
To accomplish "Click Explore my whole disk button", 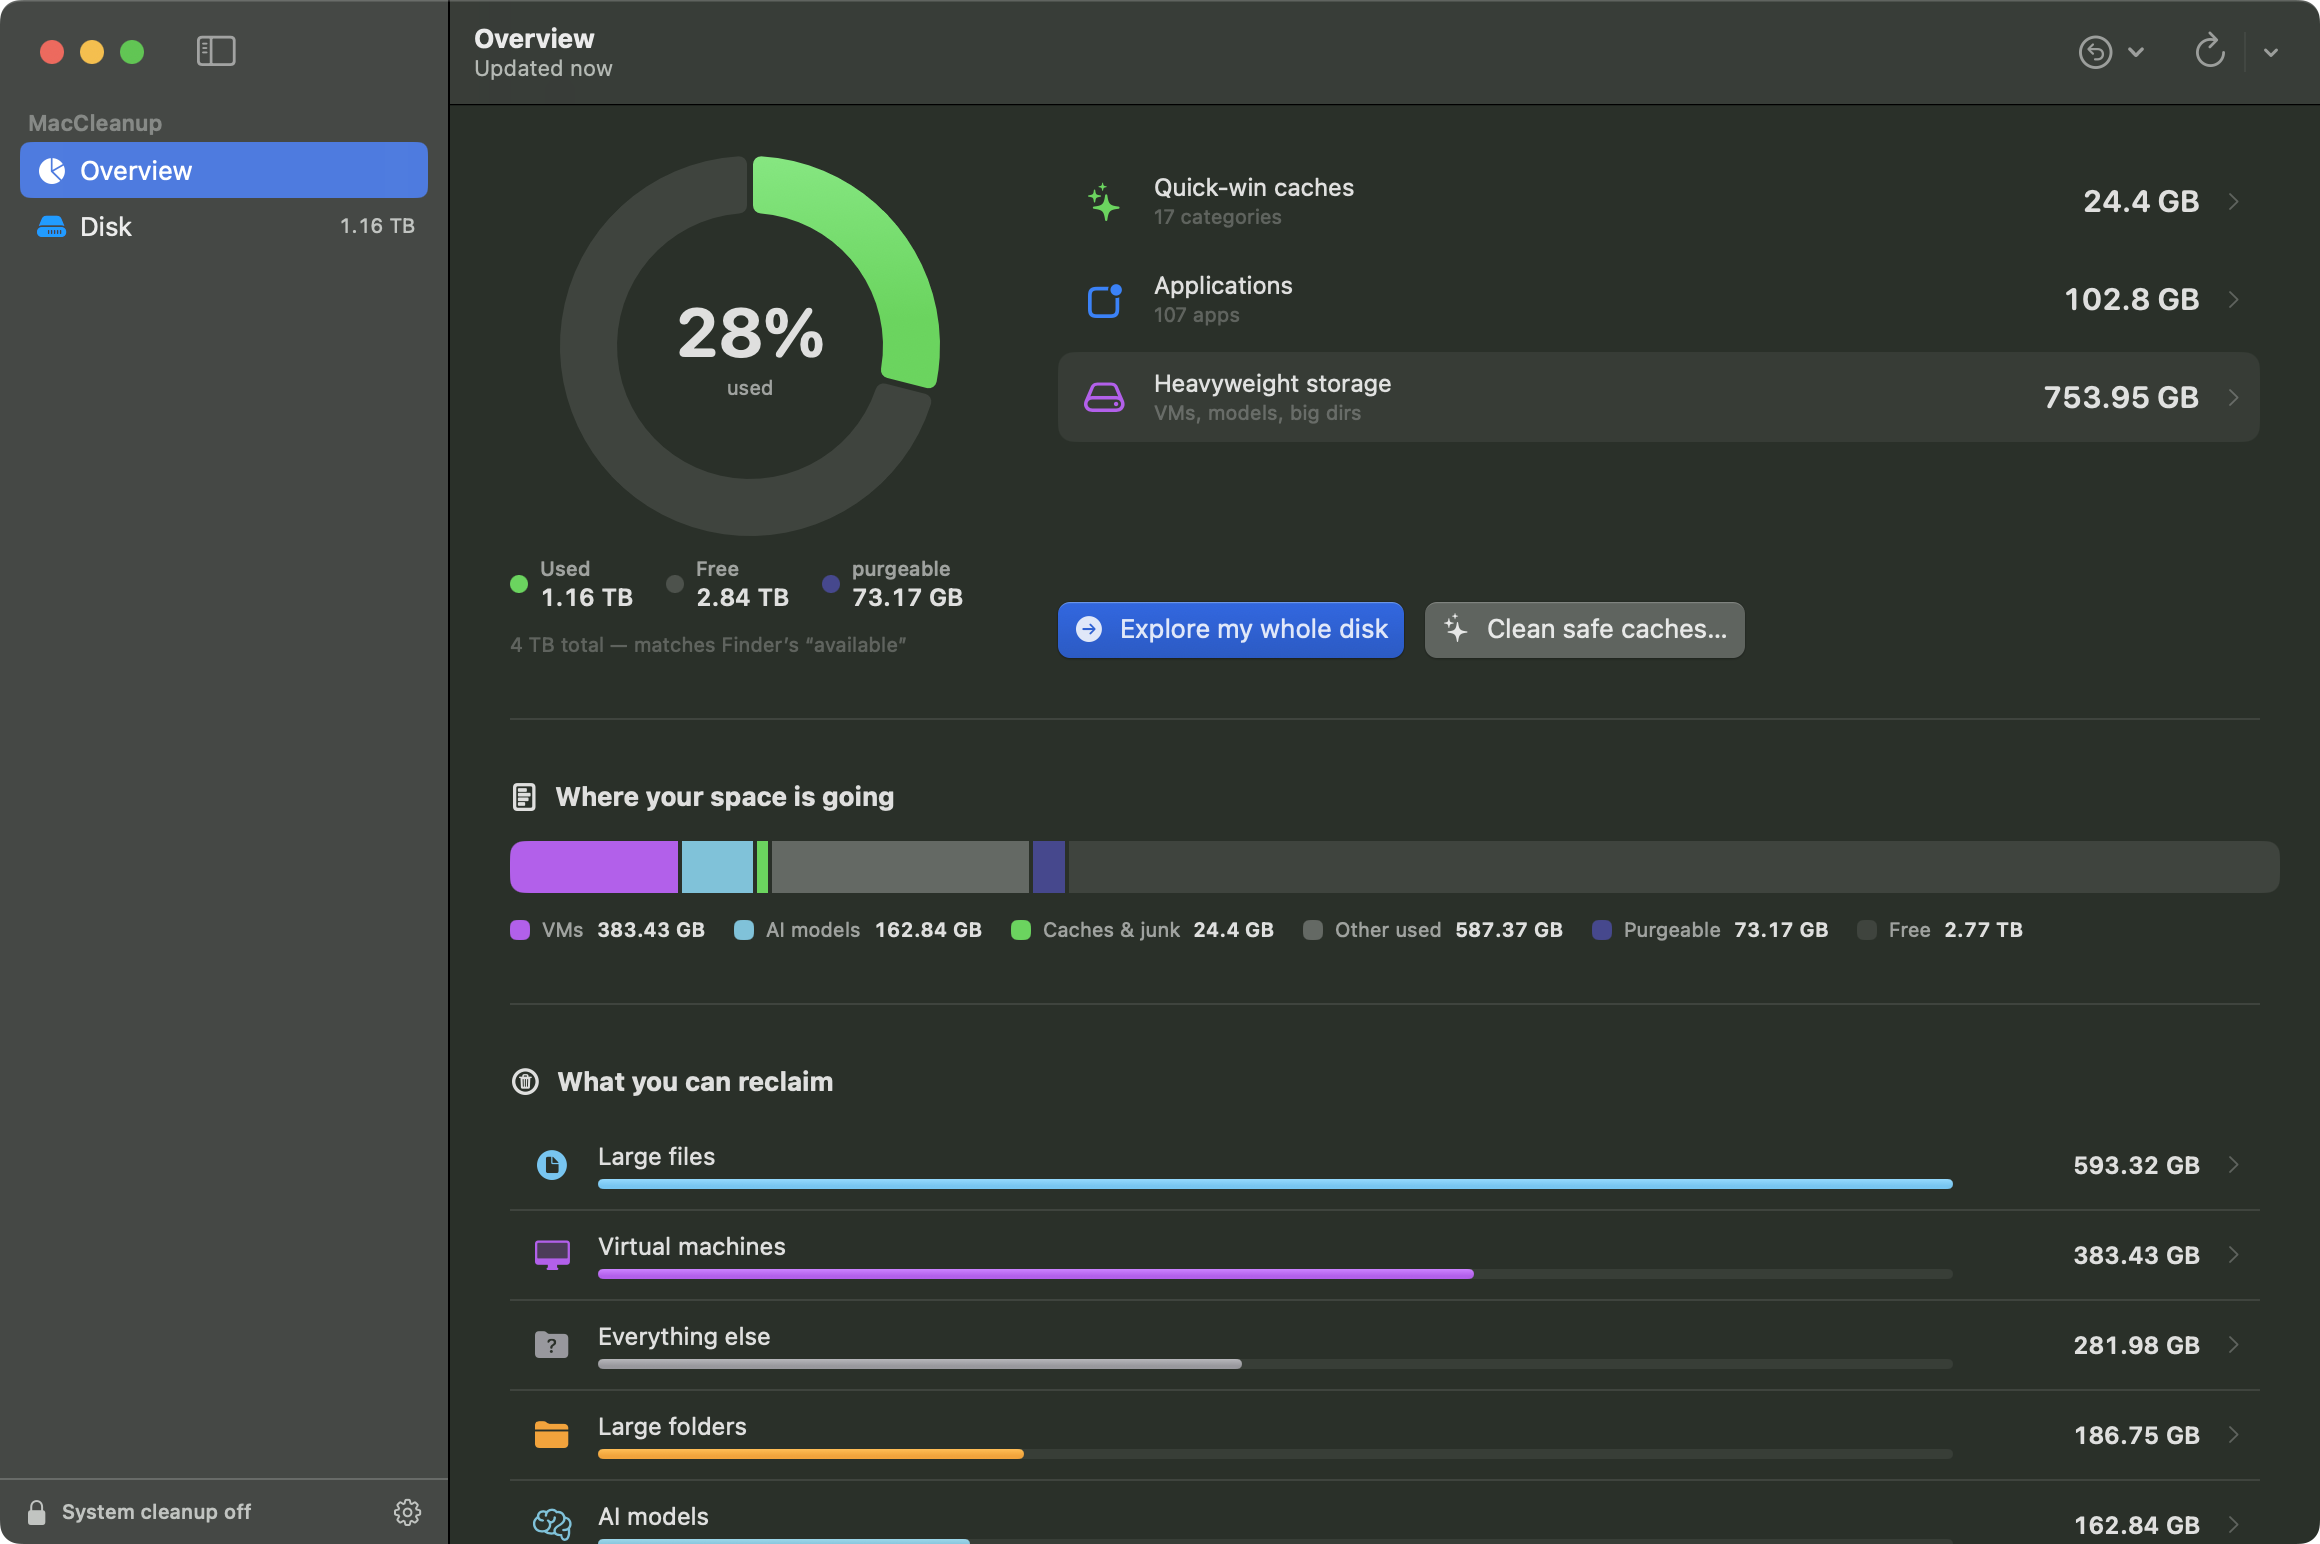I will (1231, 630).
